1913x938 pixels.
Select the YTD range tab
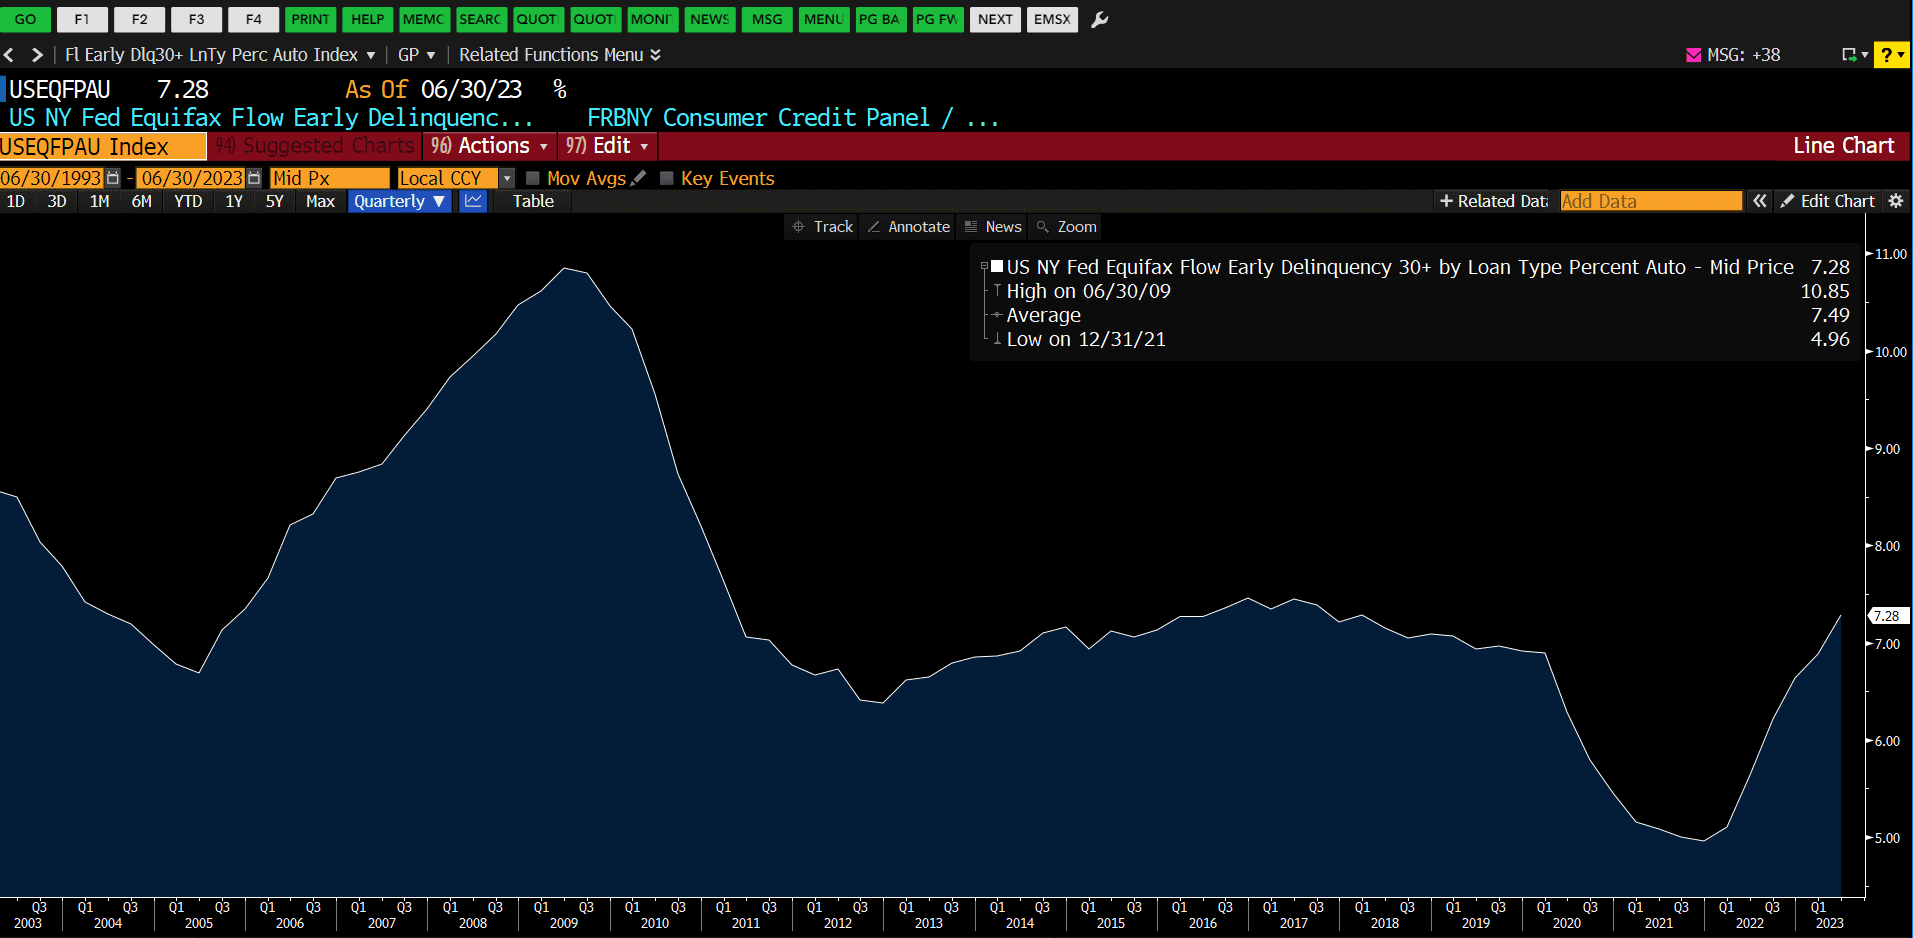pos(188,201)
